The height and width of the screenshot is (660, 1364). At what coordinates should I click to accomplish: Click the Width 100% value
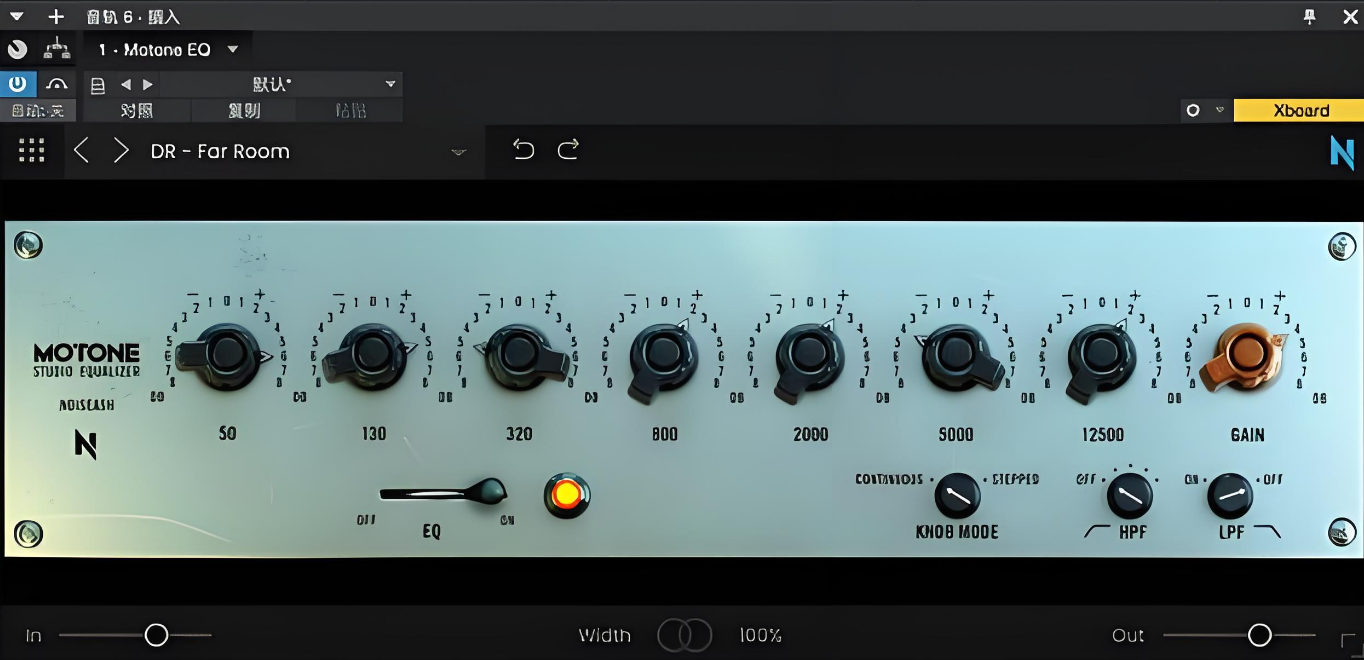[760, 635]
